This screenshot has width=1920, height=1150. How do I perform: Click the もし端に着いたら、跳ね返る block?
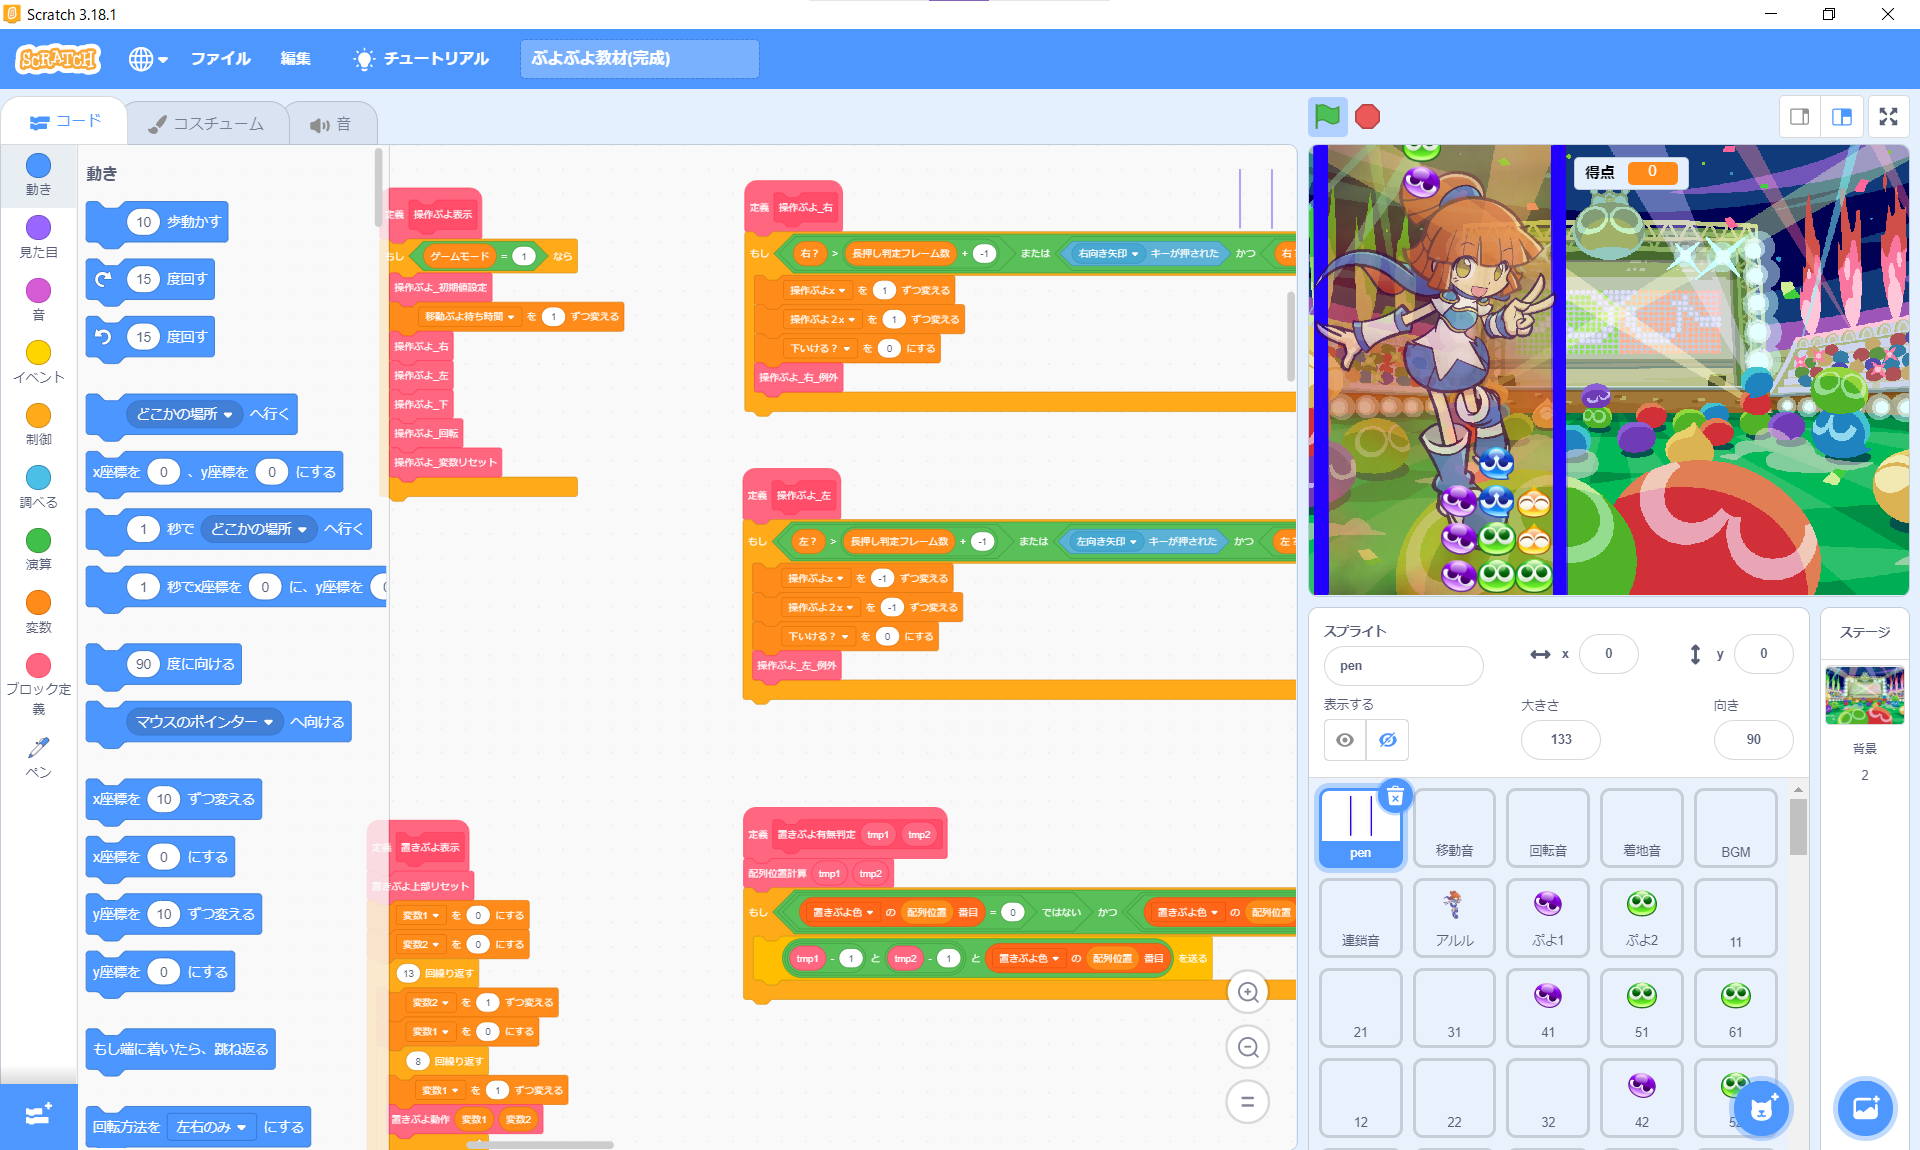coord(181,1050)
